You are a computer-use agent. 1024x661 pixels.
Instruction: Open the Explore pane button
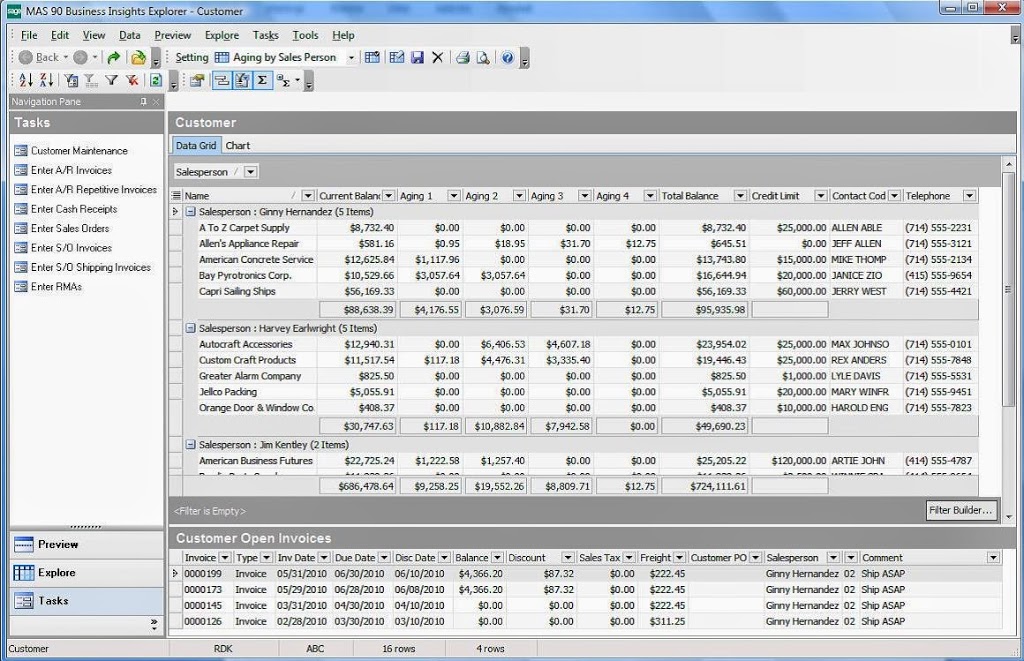pyautogui.click(x=86, y=573)
